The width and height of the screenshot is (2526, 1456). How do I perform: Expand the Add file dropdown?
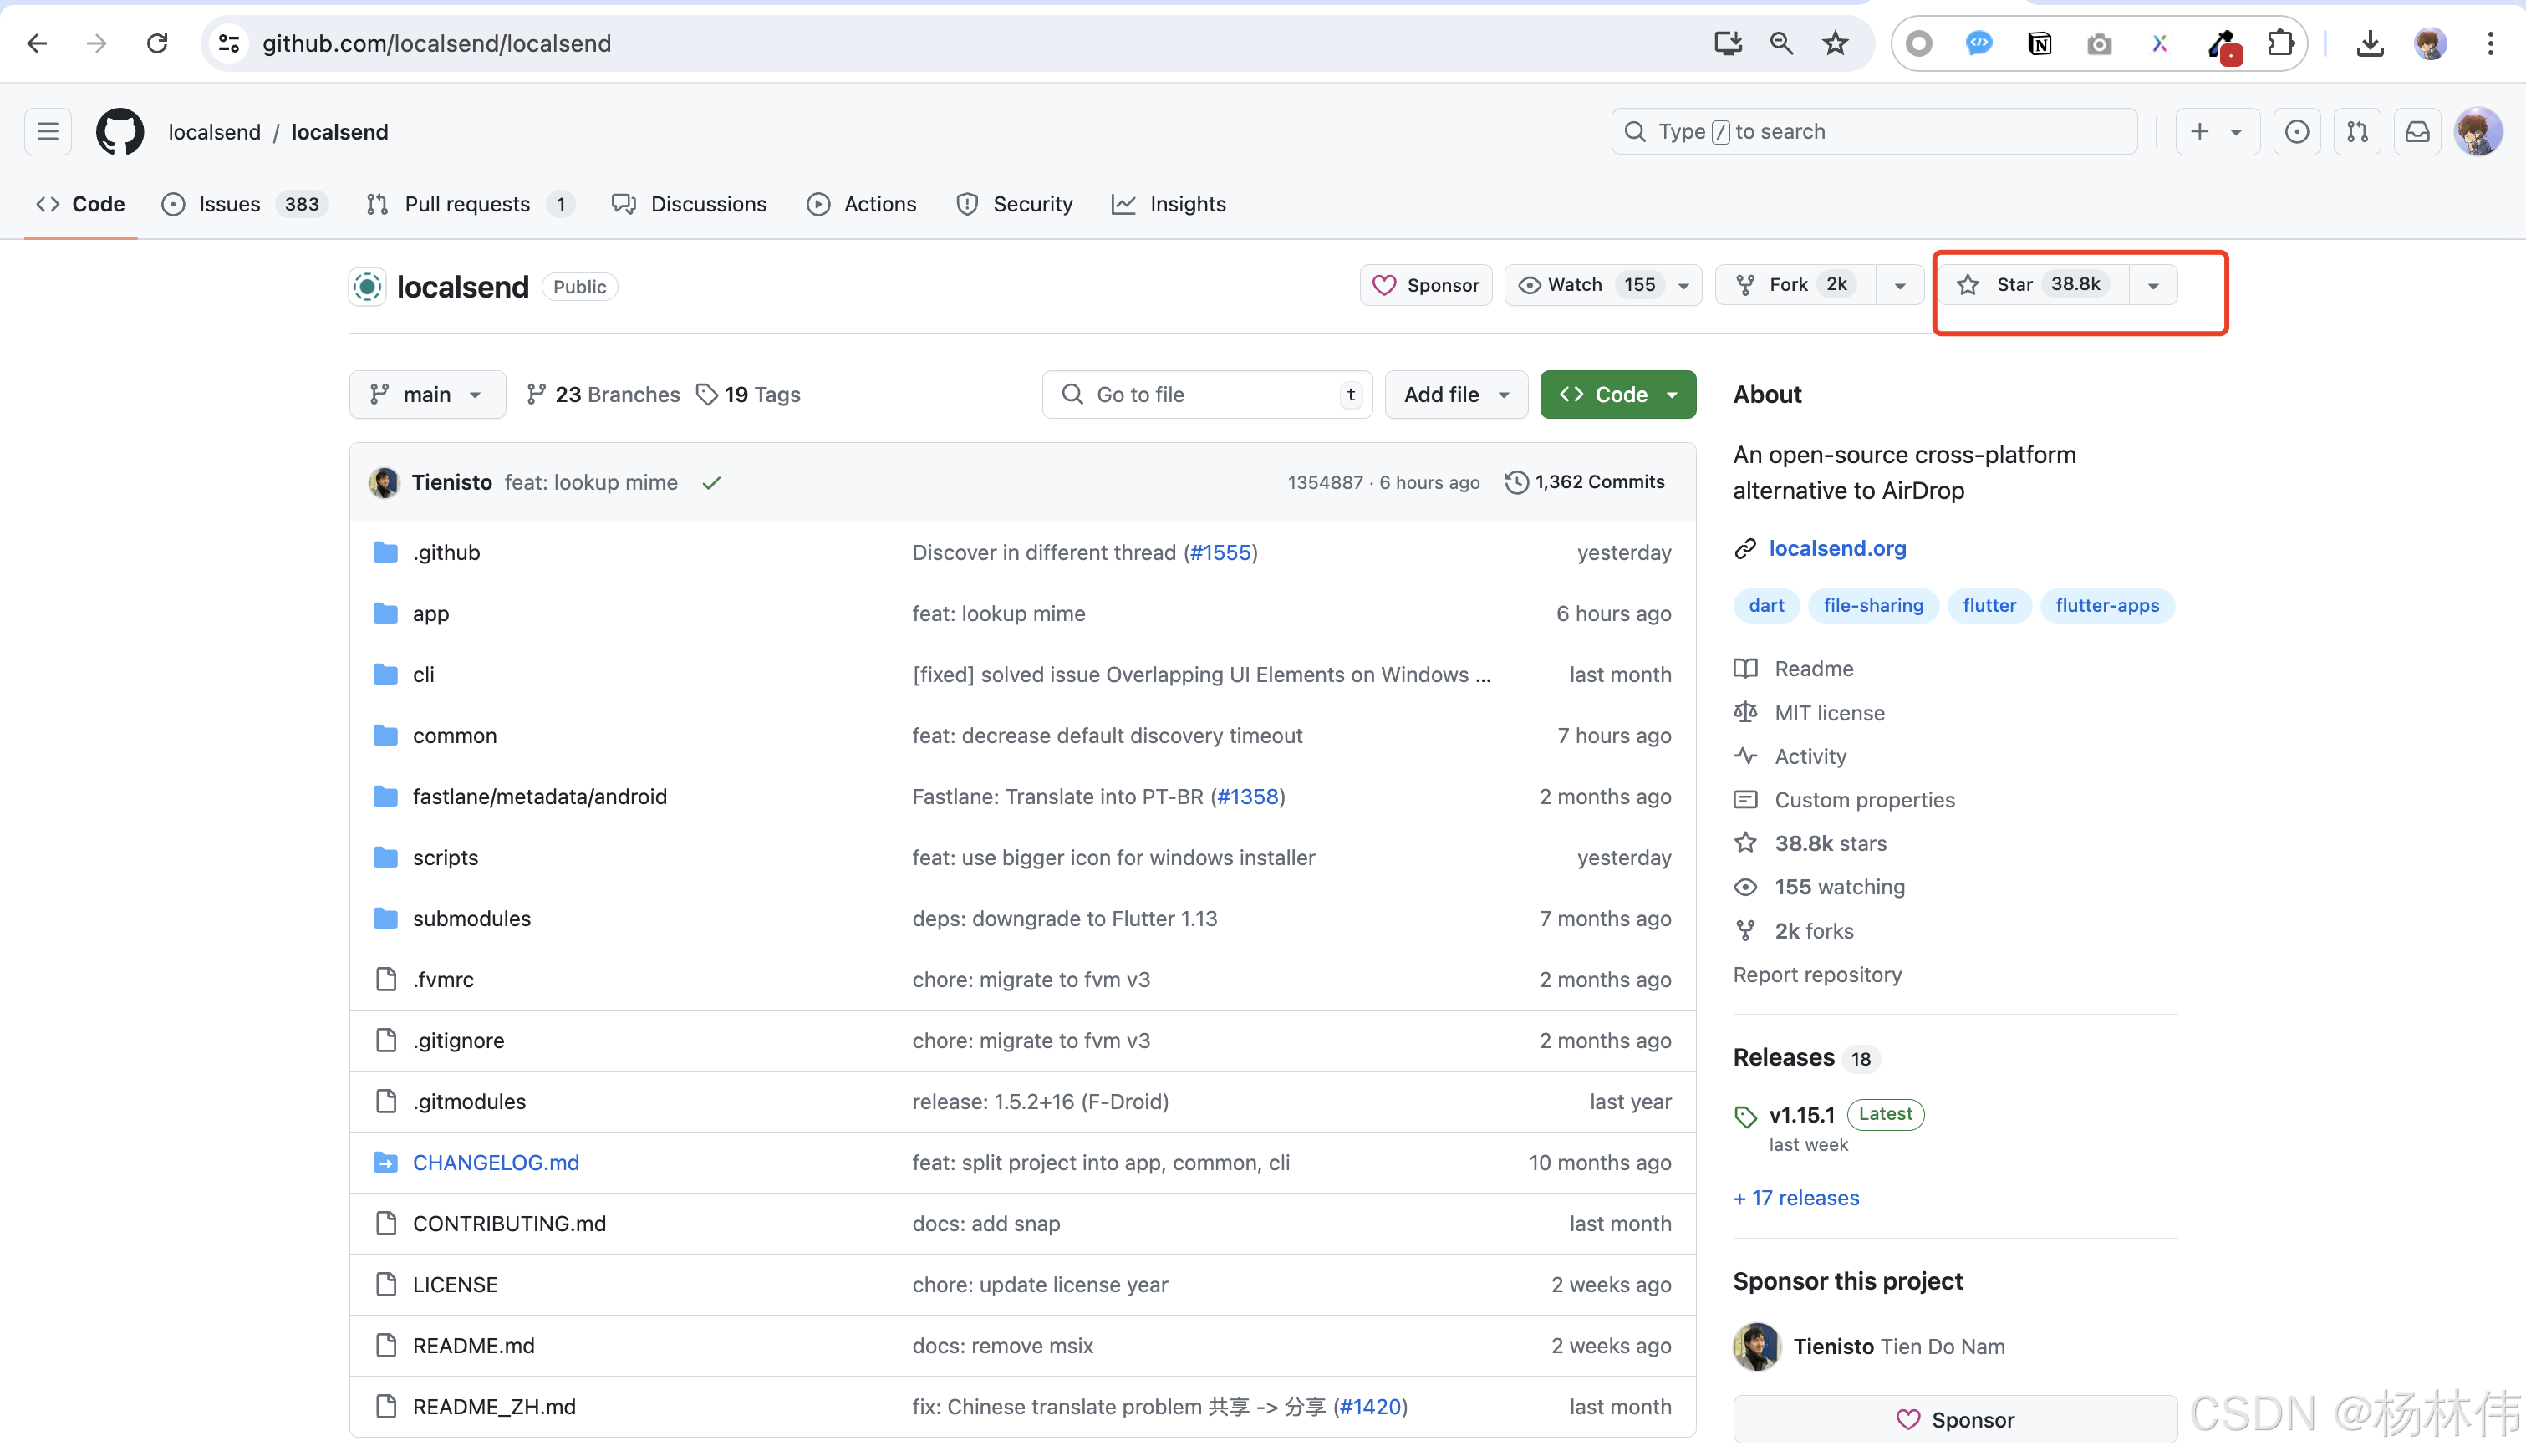1456,394
